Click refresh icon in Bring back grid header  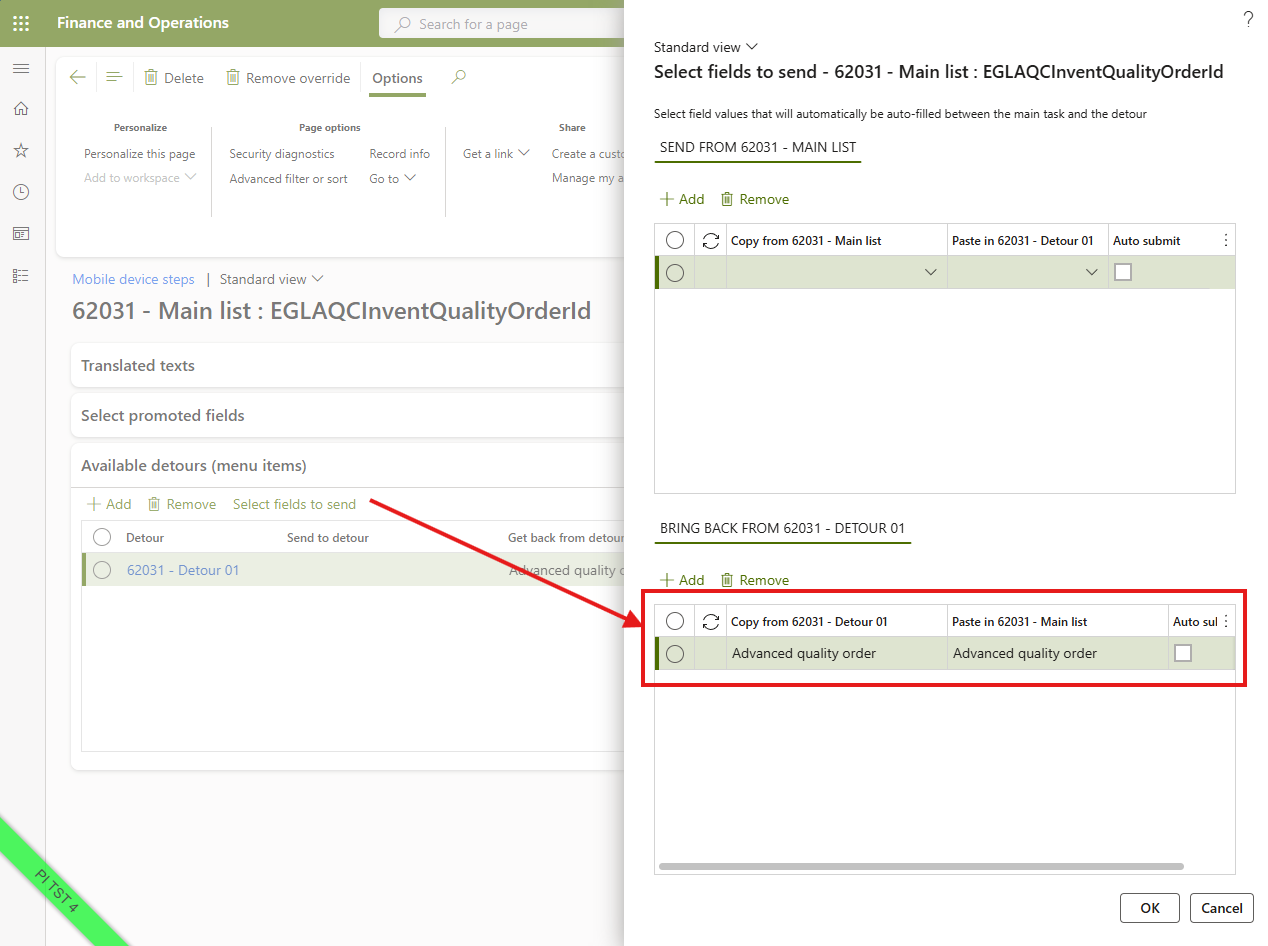711,622
